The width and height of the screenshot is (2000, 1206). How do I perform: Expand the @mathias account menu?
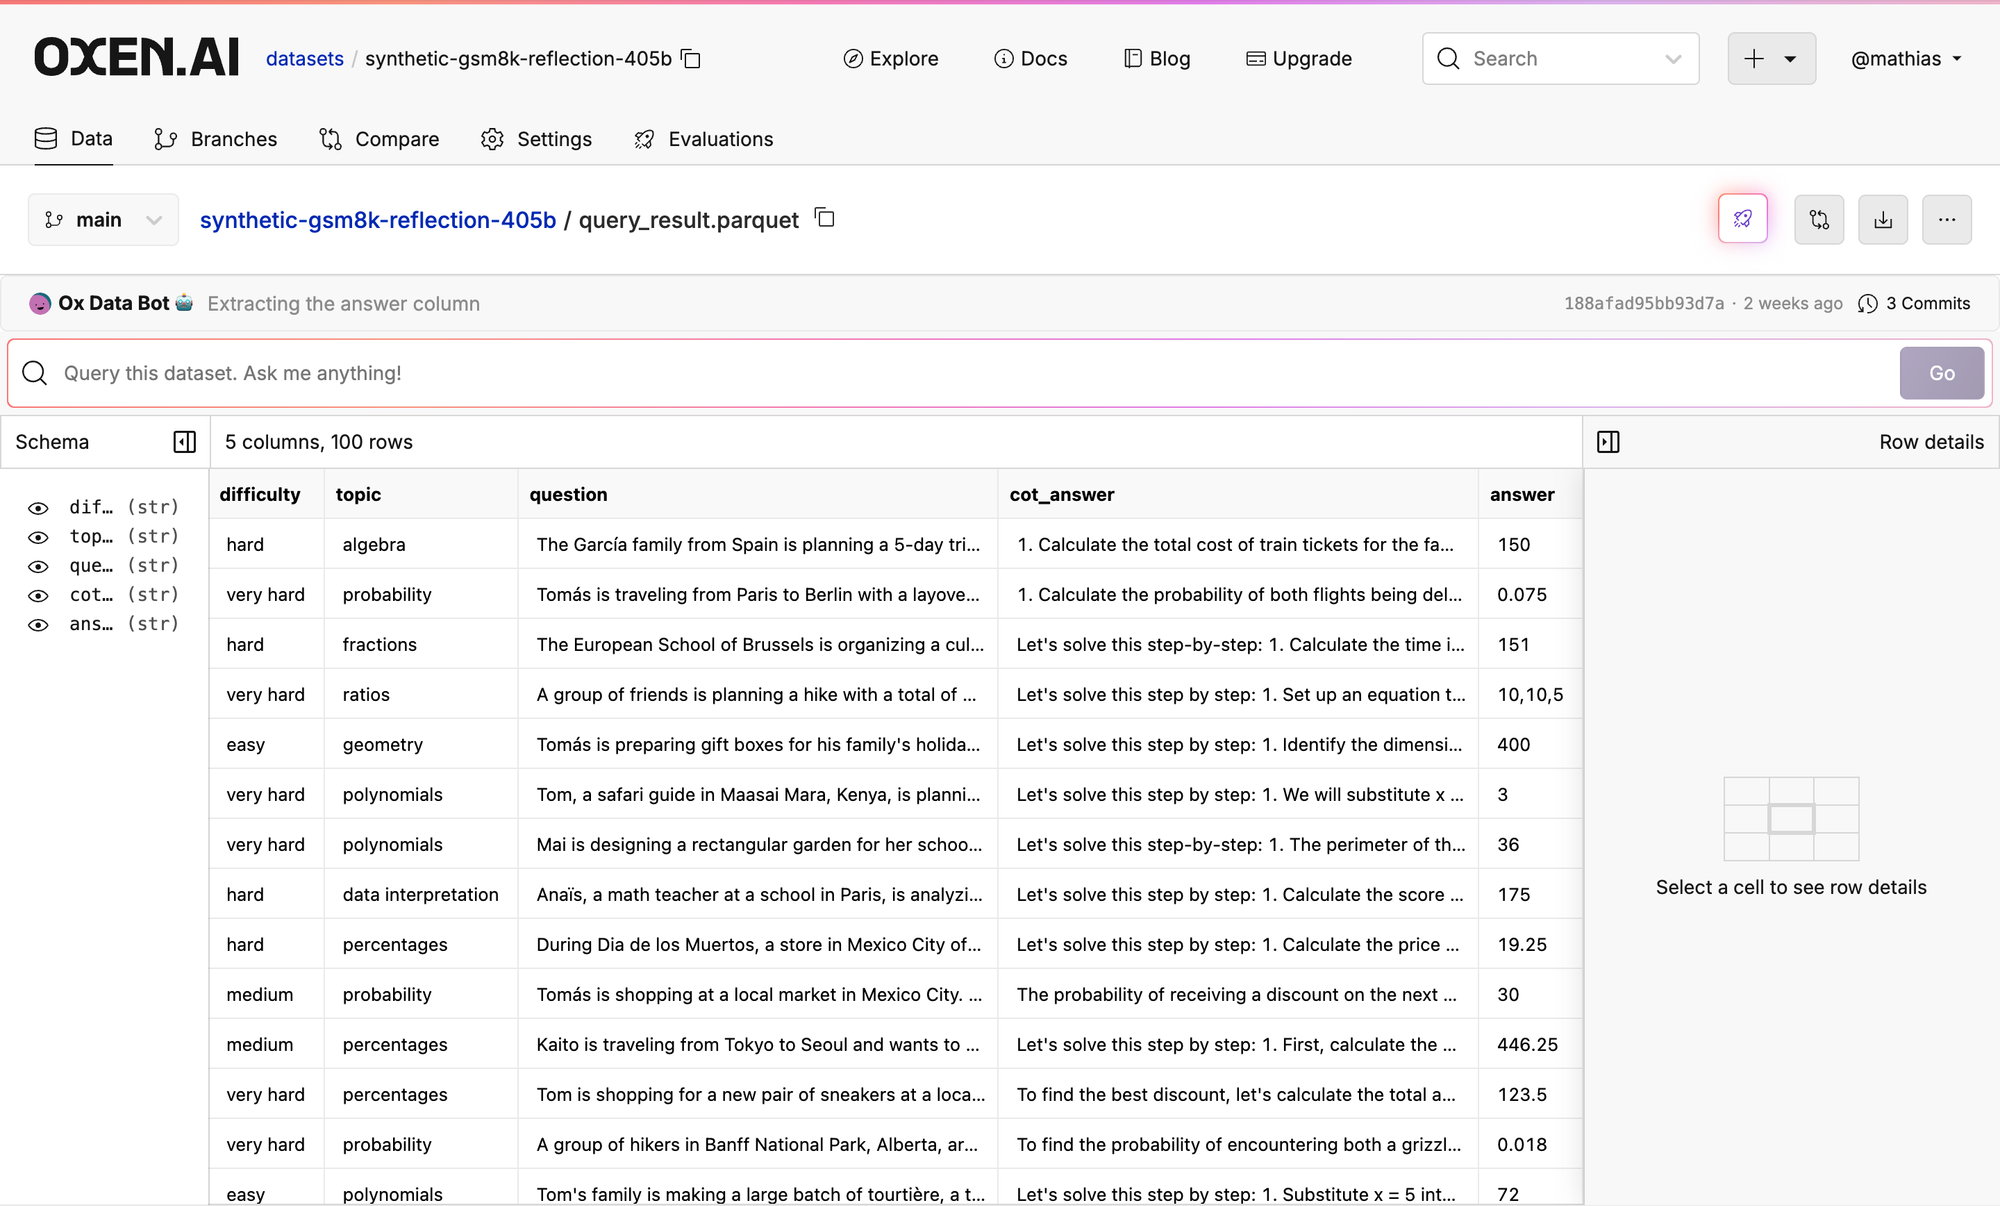click(x=1905, y=59)
